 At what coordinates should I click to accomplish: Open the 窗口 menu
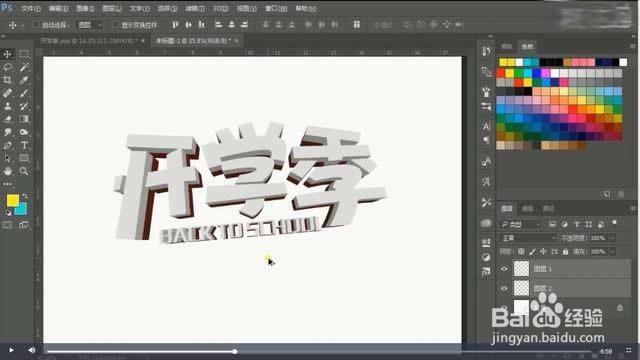(x=276, y=8)
